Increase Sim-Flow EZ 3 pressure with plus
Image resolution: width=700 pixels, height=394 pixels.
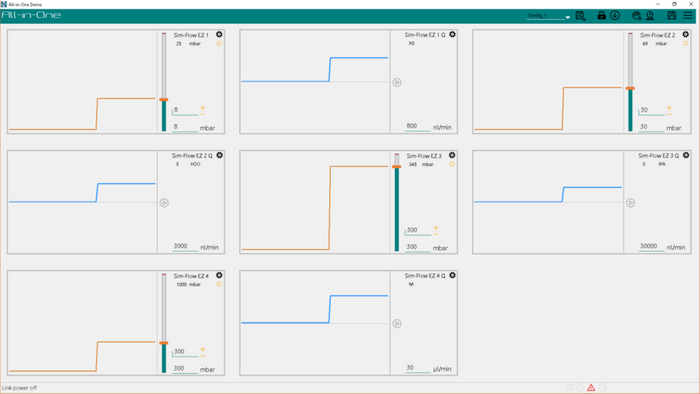[436, 228]
